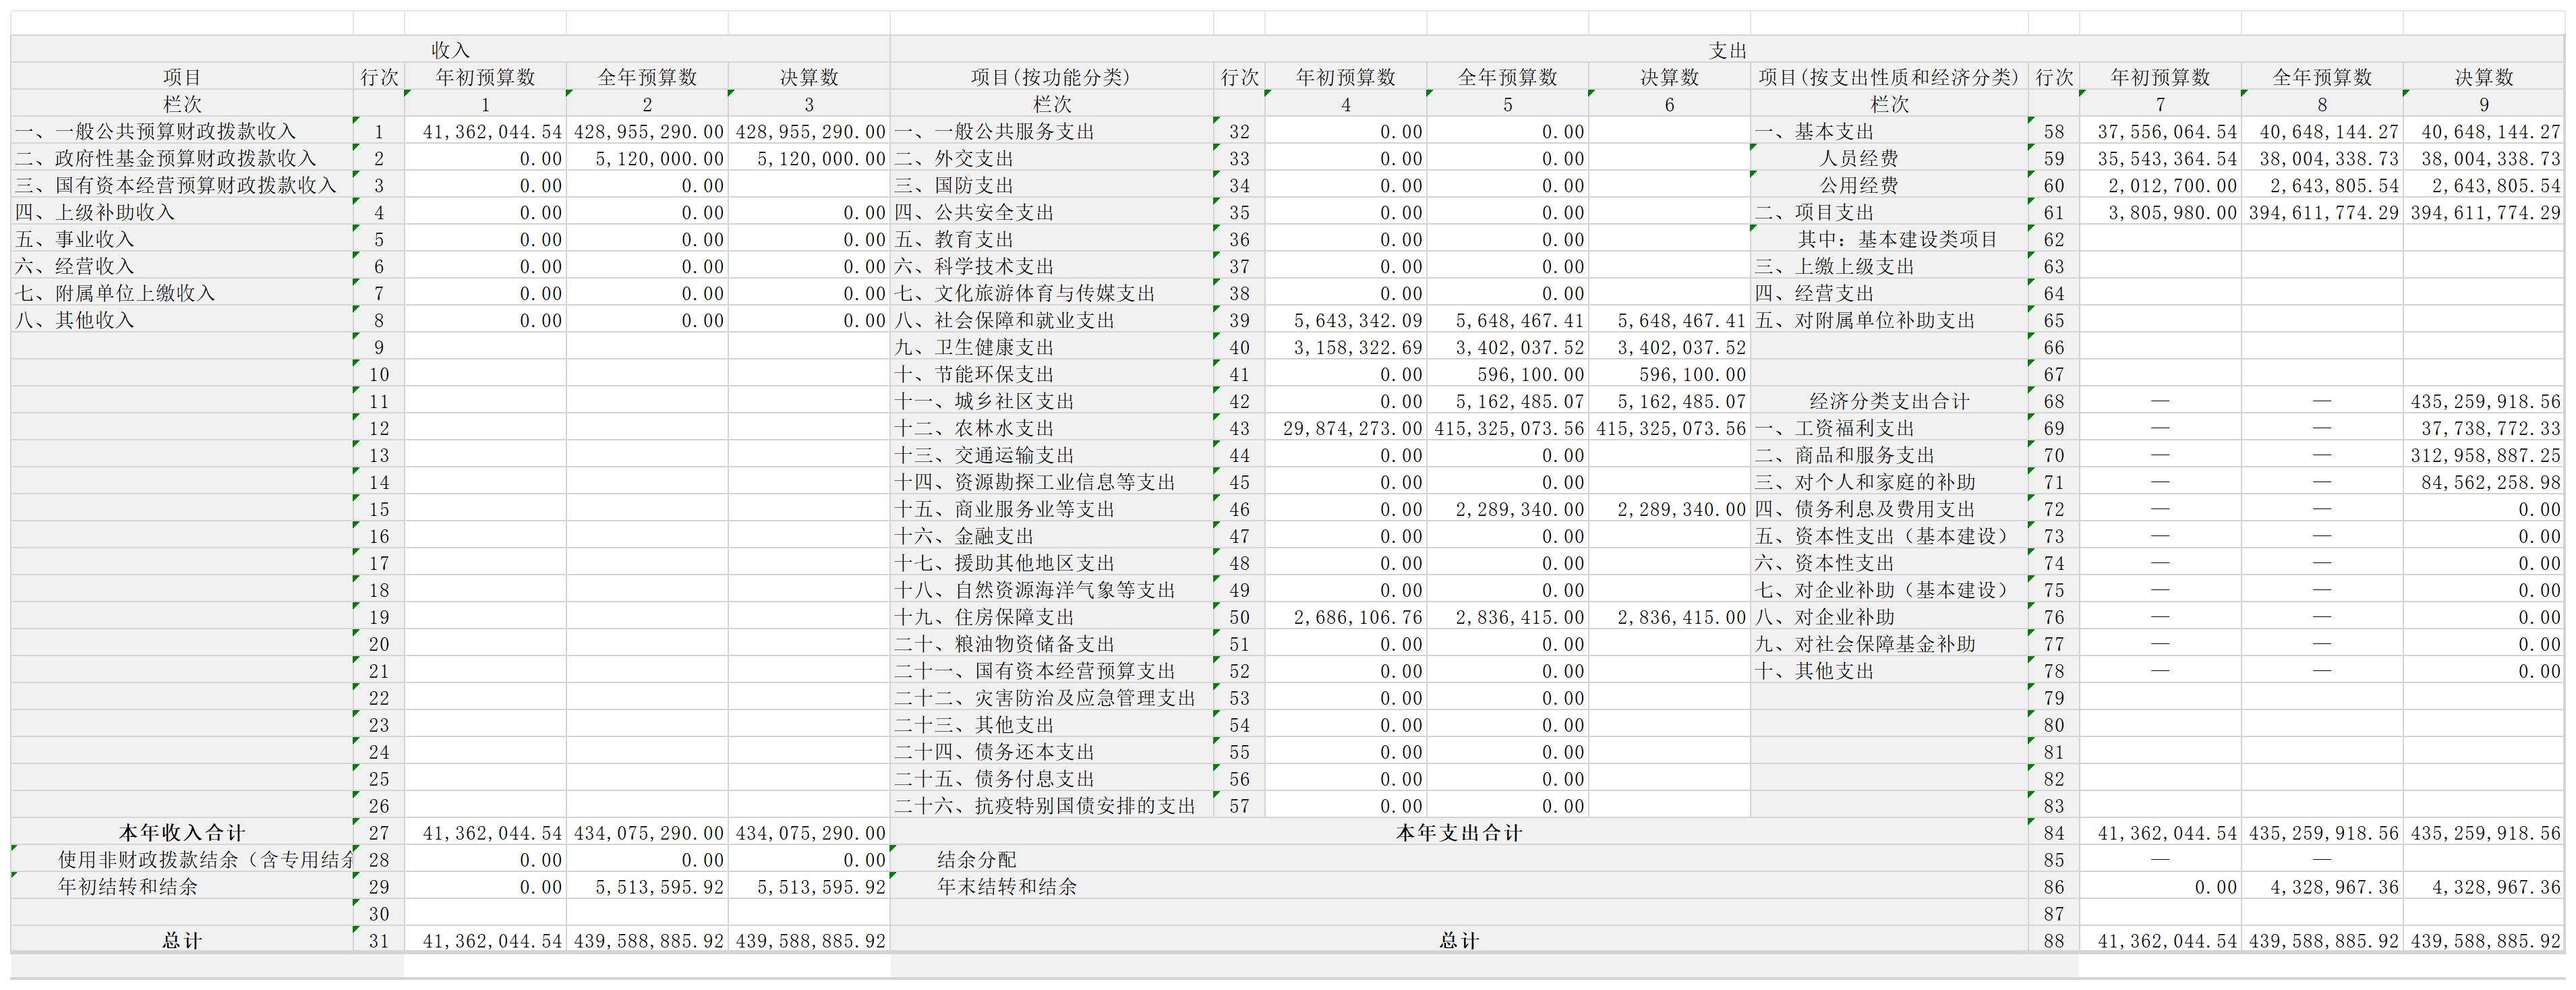The width and height of the screenshot is (2576, 990).
Task: Select the '八、其他收入' cell
Action: 182,320
